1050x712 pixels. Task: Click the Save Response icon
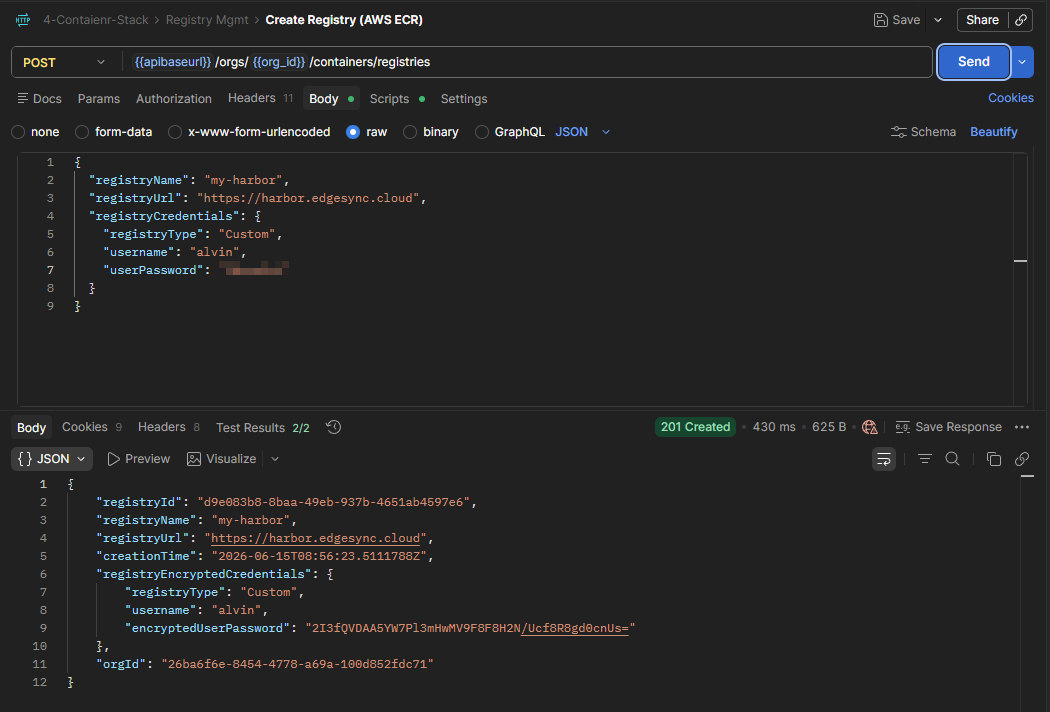click(903, 427)
